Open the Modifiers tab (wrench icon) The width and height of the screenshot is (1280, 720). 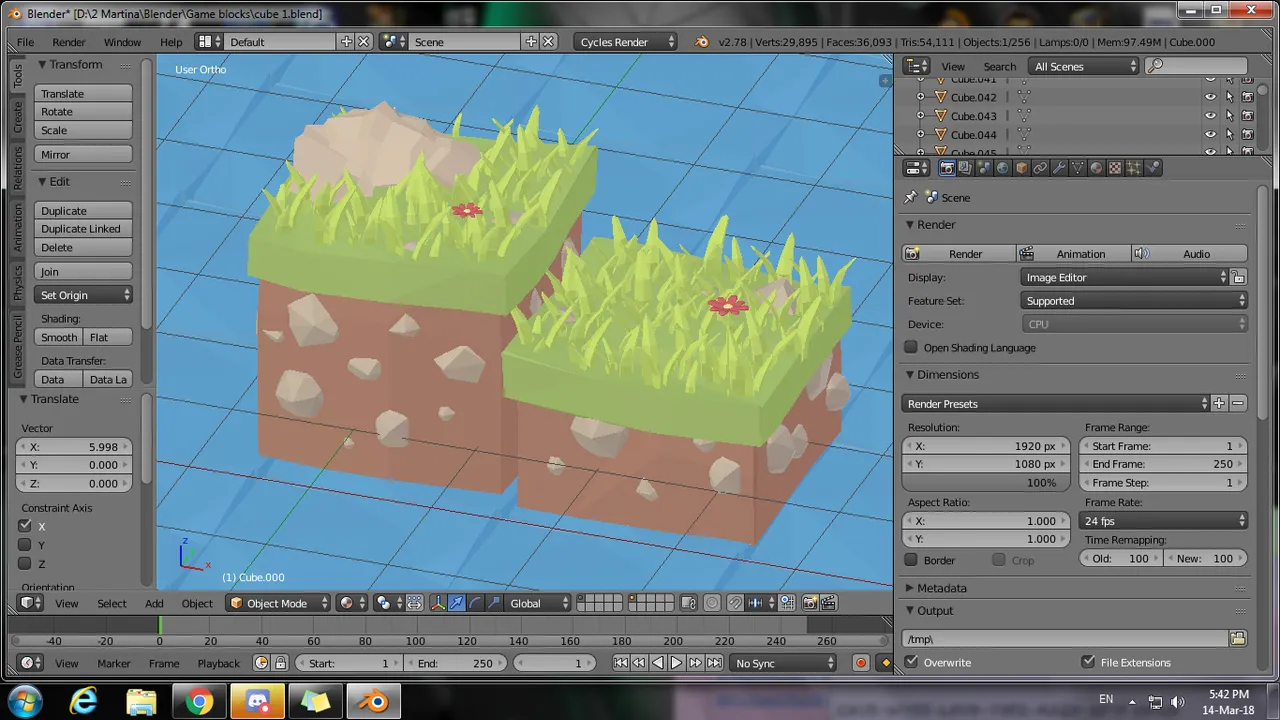coord(1060,168)
